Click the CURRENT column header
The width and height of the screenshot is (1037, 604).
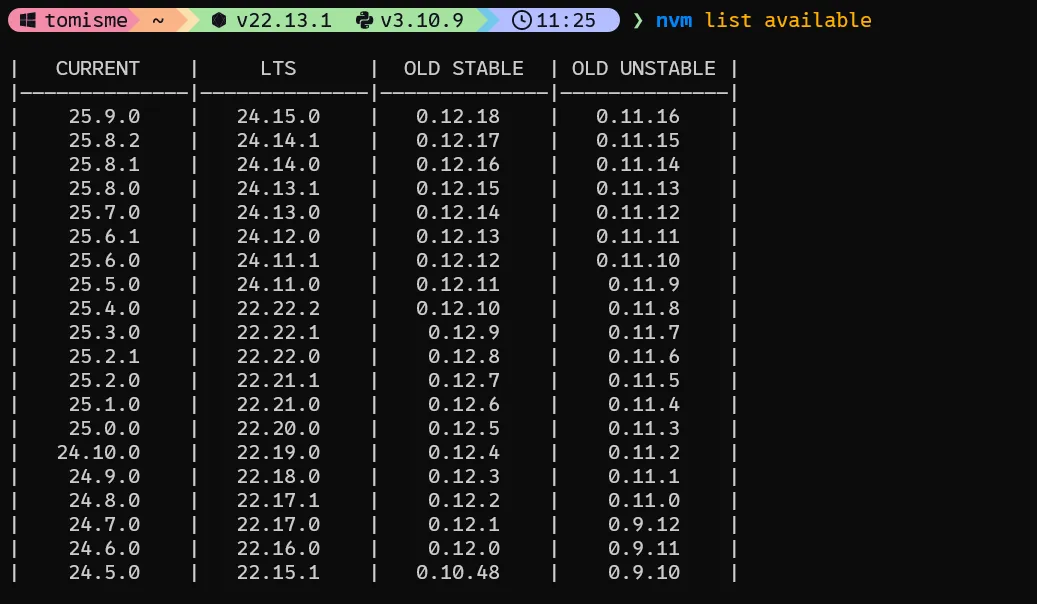[98, 69]
